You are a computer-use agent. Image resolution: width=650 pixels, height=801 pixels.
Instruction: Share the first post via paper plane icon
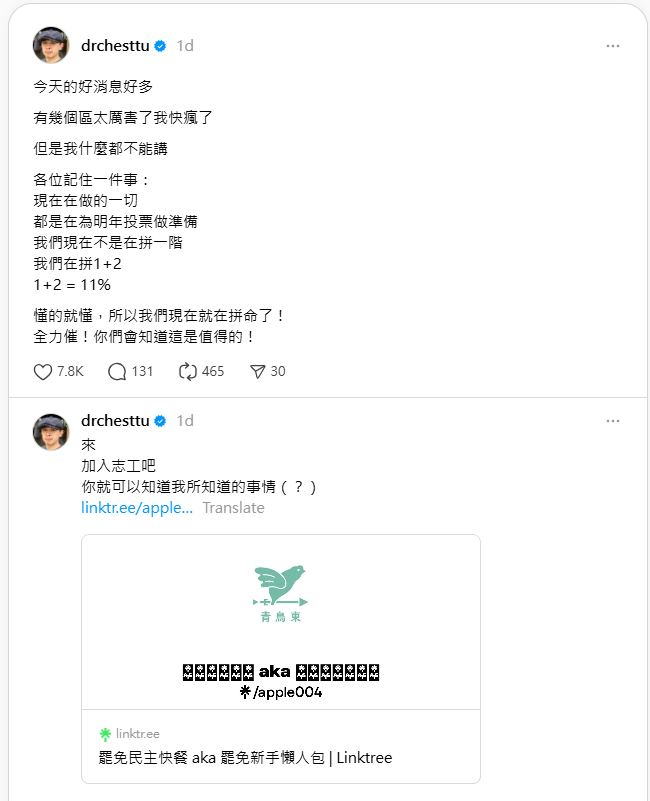click(x=258, y=372)
